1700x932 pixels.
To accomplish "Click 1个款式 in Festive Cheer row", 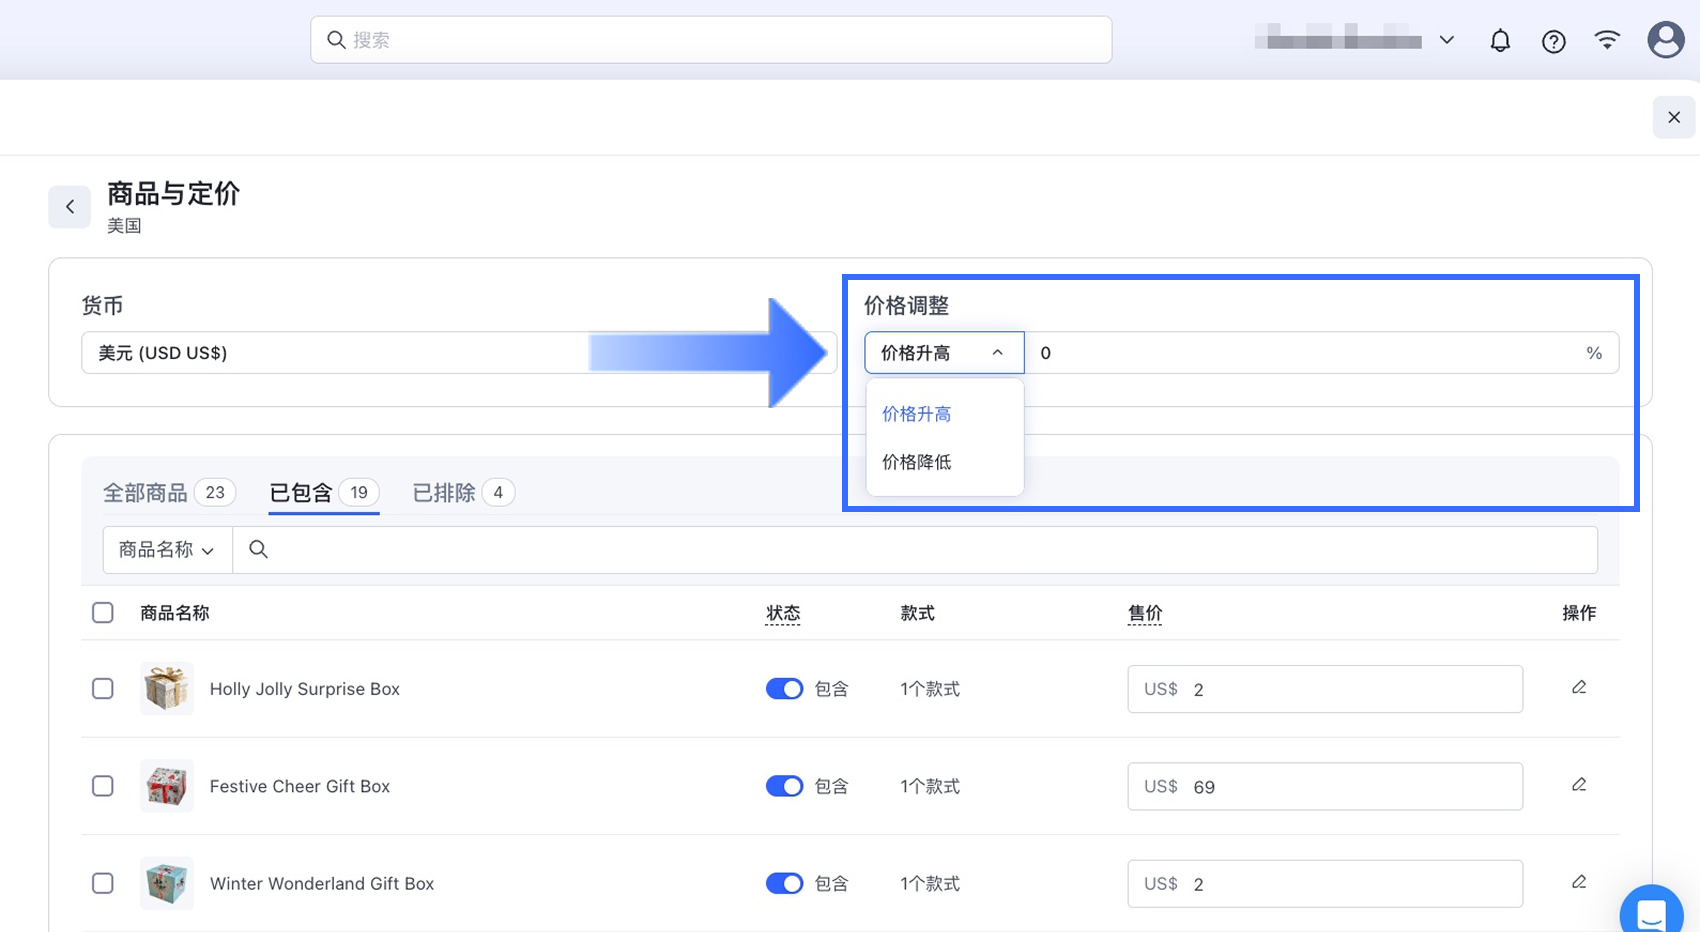I will 930,786.
